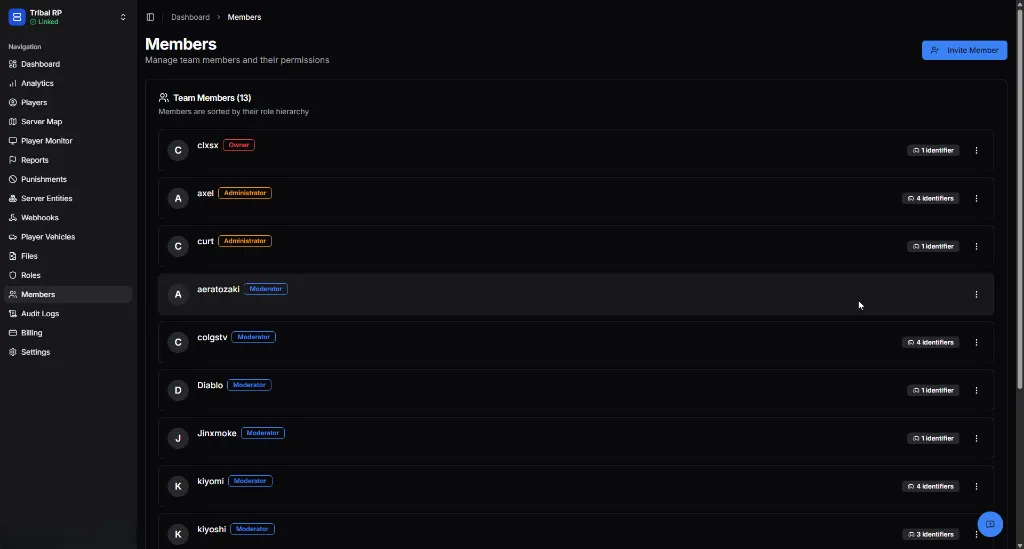Click the Moderator badge next to colgstv

point(253,337)
